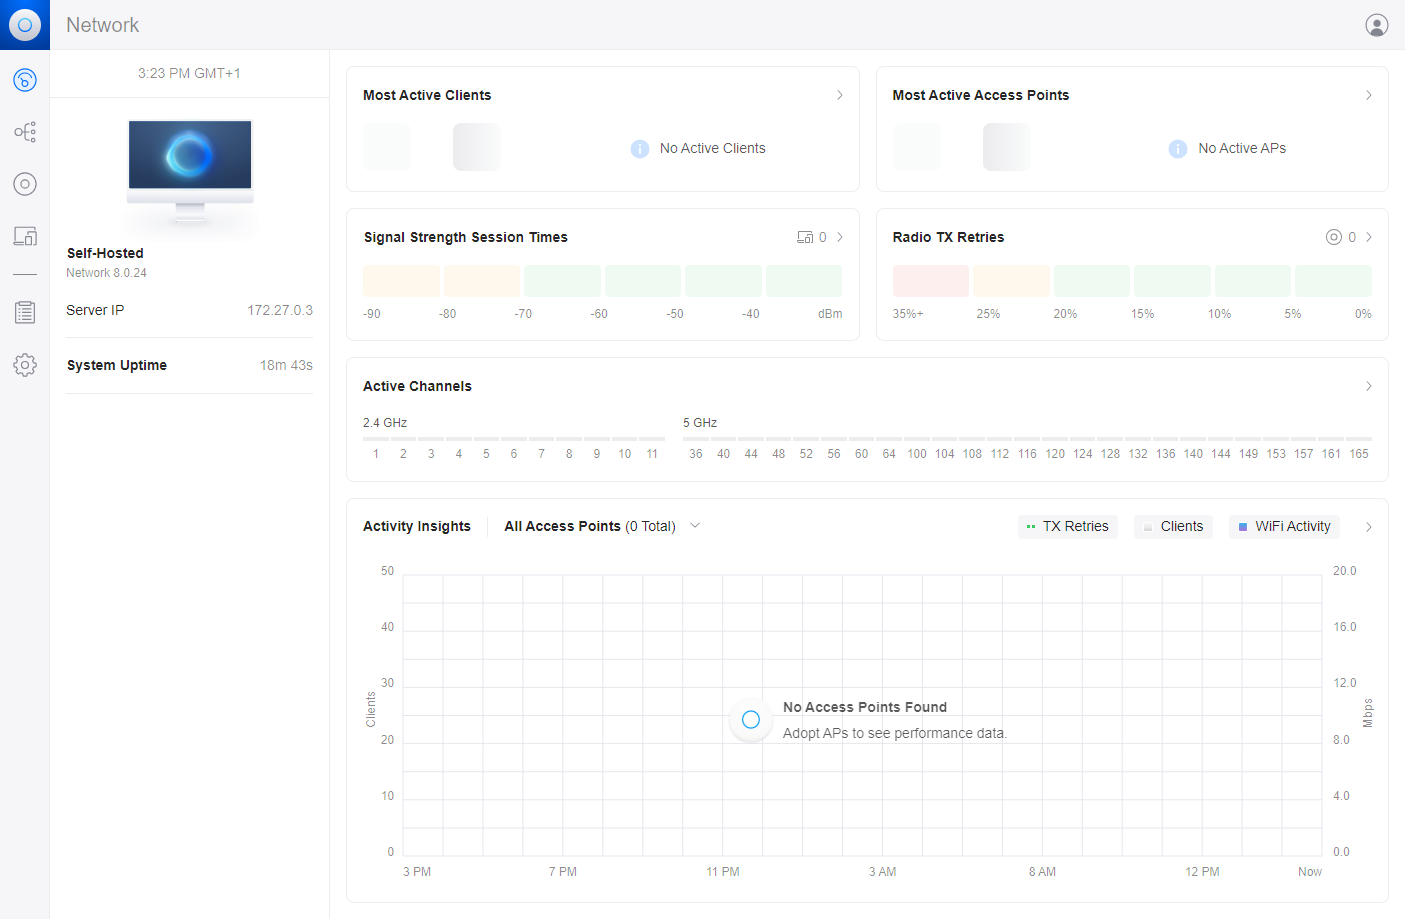The image size is (1405, 919).
Task: Open the WiFi dashboard from the sidebar
Action: [25, 80]
